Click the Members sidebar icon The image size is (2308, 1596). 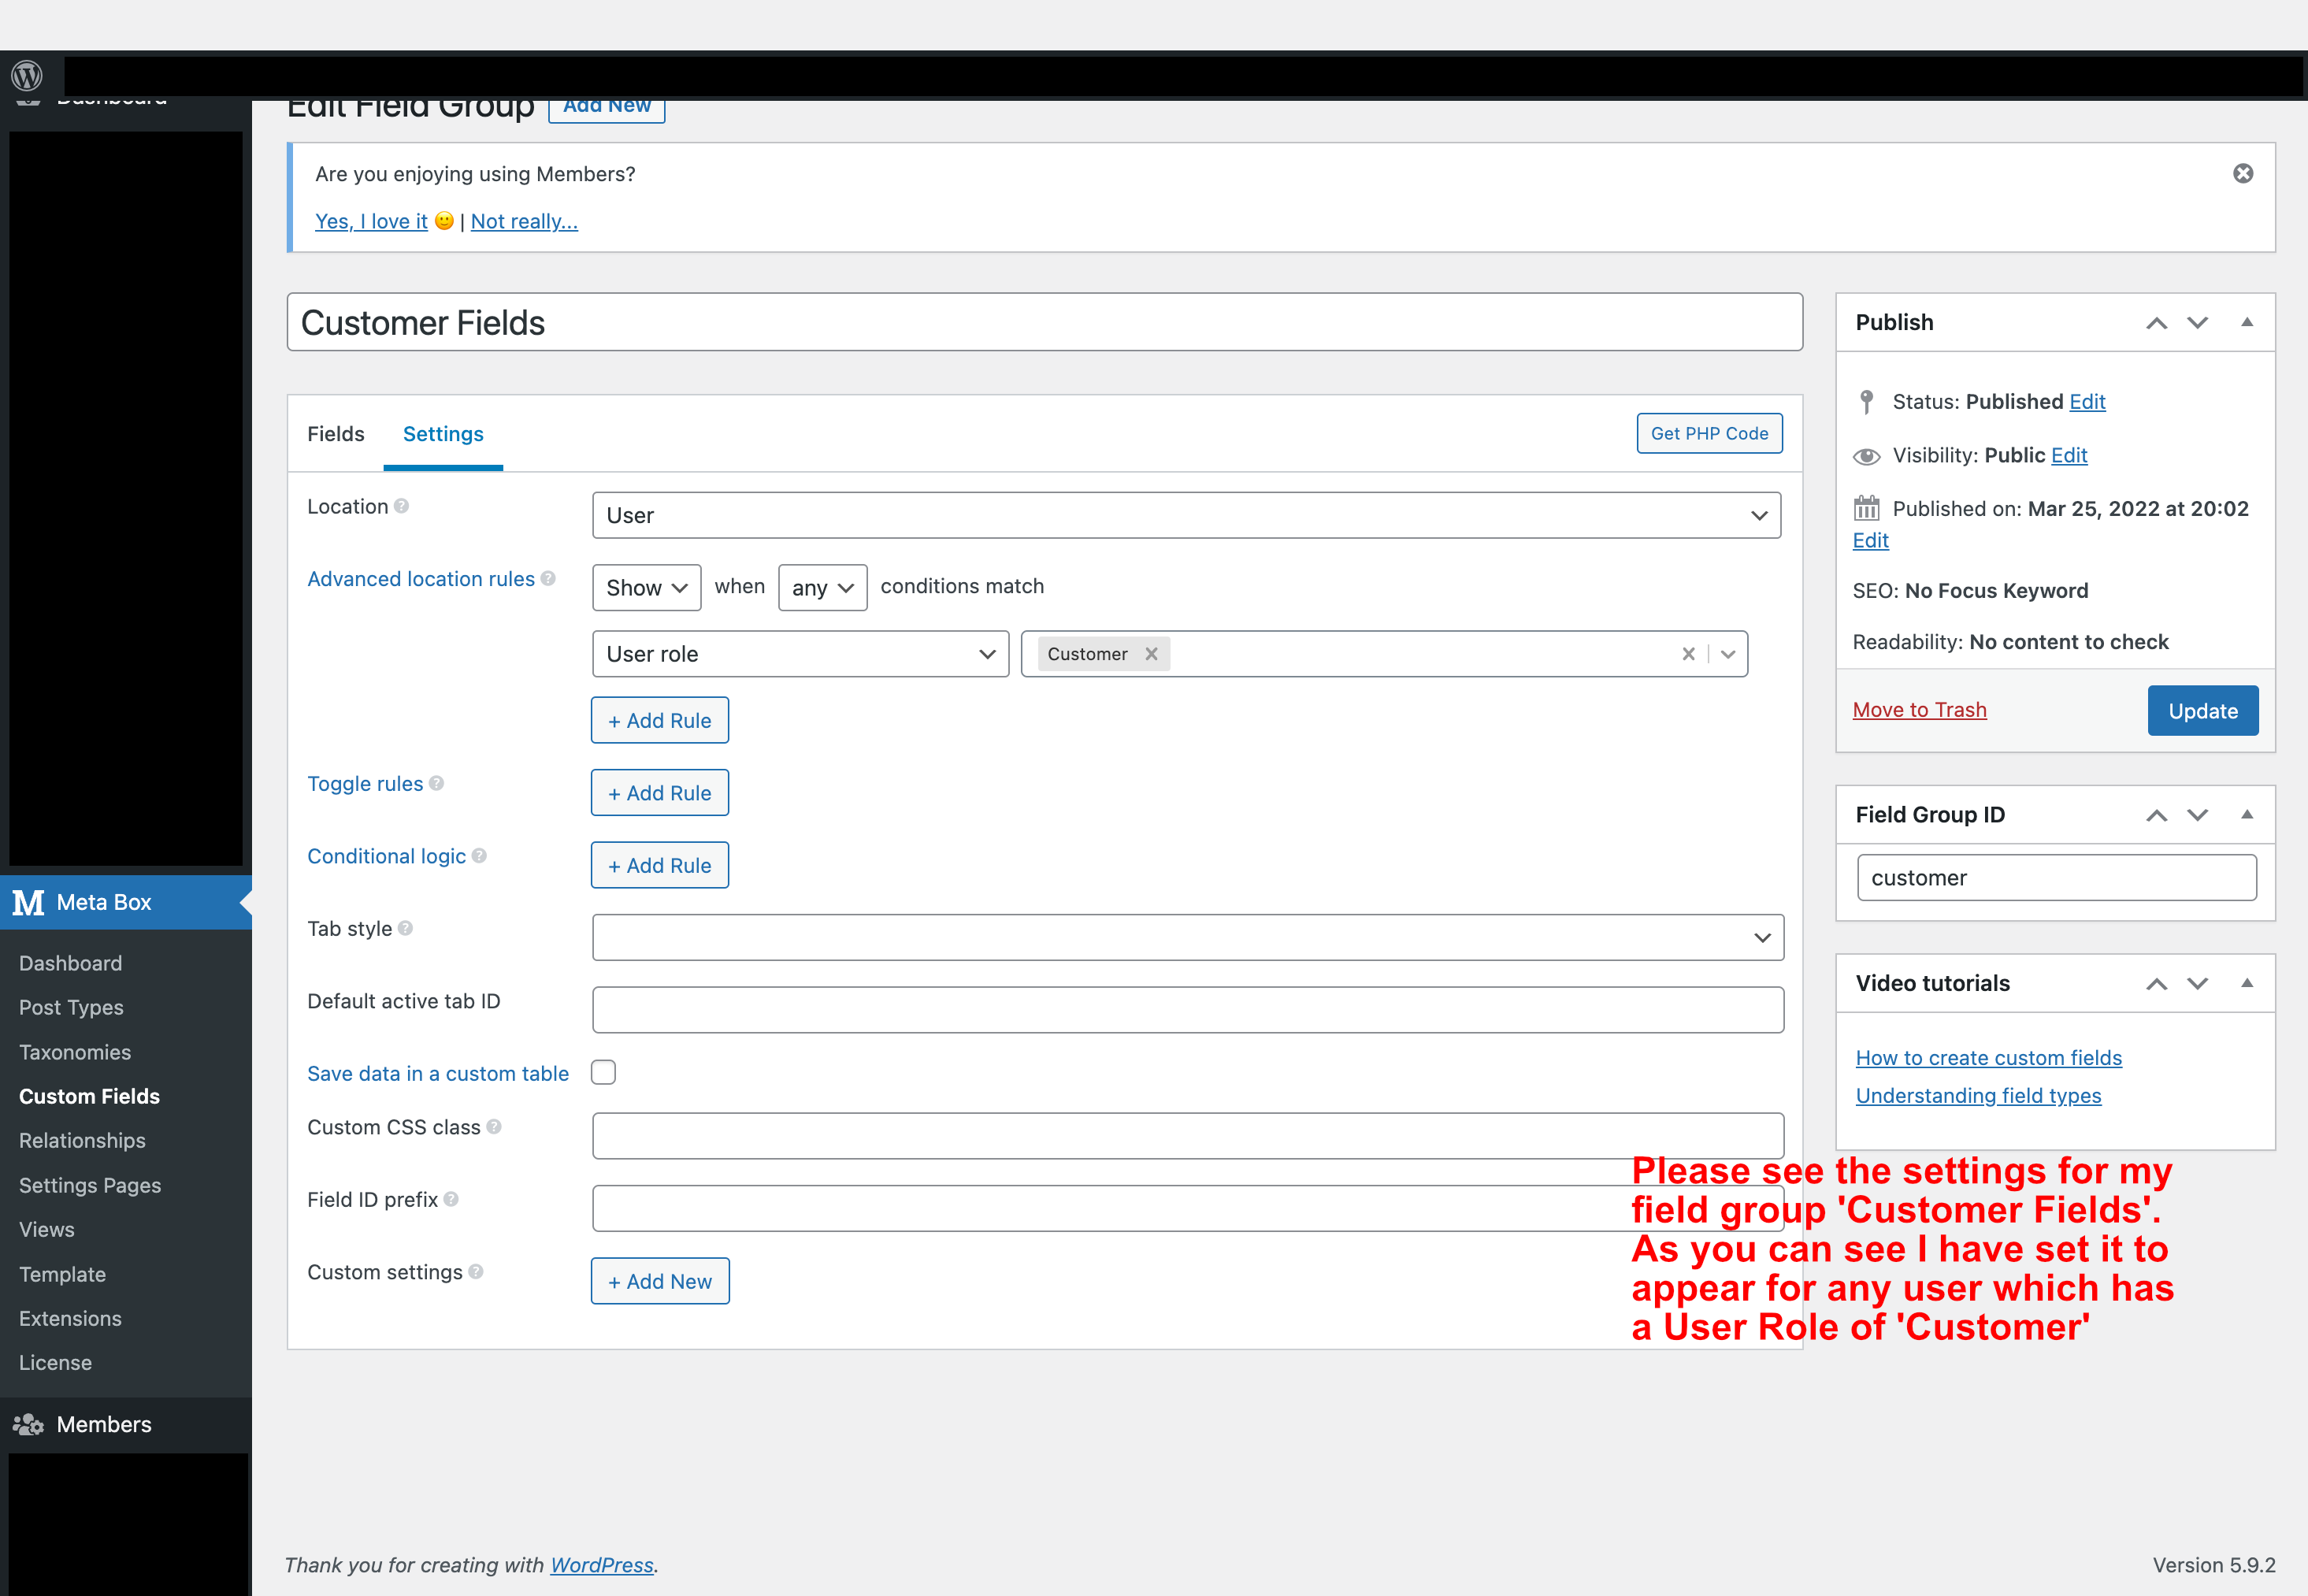[32, 1424]
